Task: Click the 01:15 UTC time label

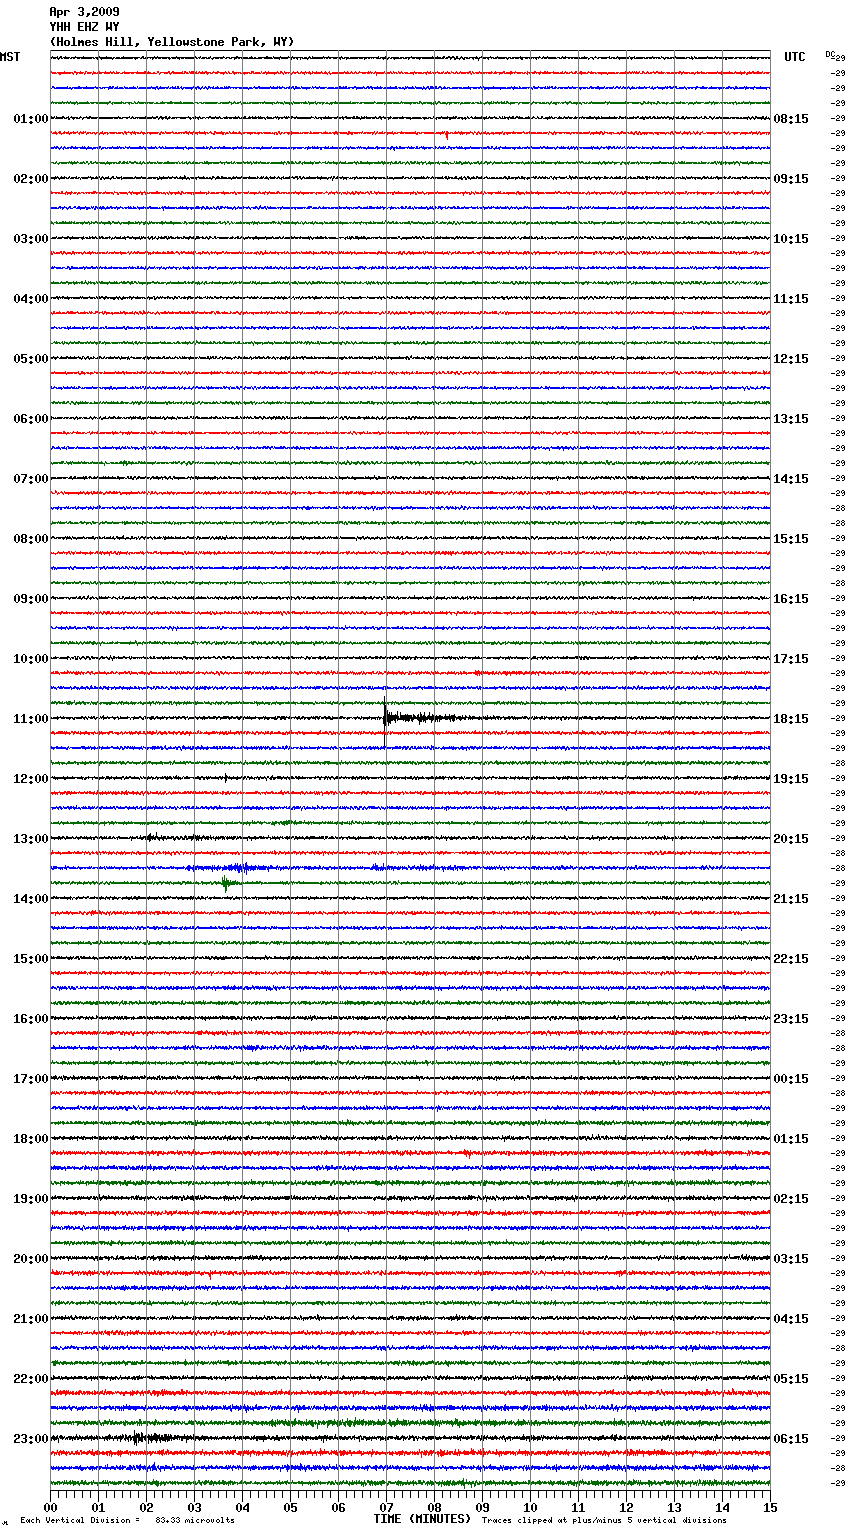Action: pos(791,1139)
